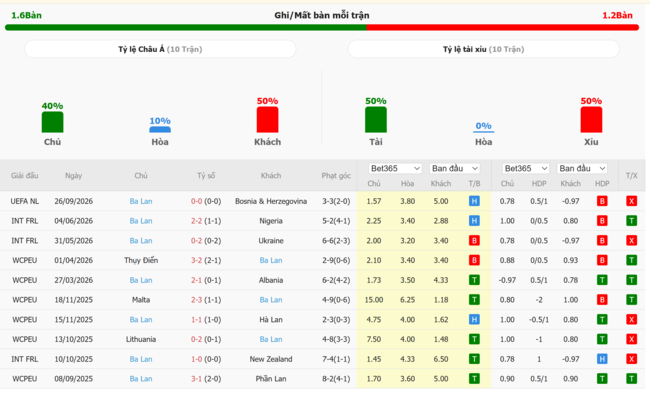The image size is (650, 396).
Task: Open the Ban đầu dropdown beside first Bet365
Action: click(455, 168)
